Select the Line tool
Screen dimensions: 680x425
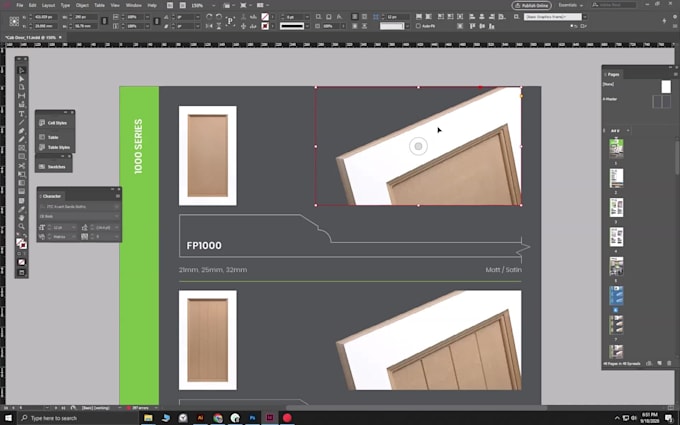(x=21, y=122)
